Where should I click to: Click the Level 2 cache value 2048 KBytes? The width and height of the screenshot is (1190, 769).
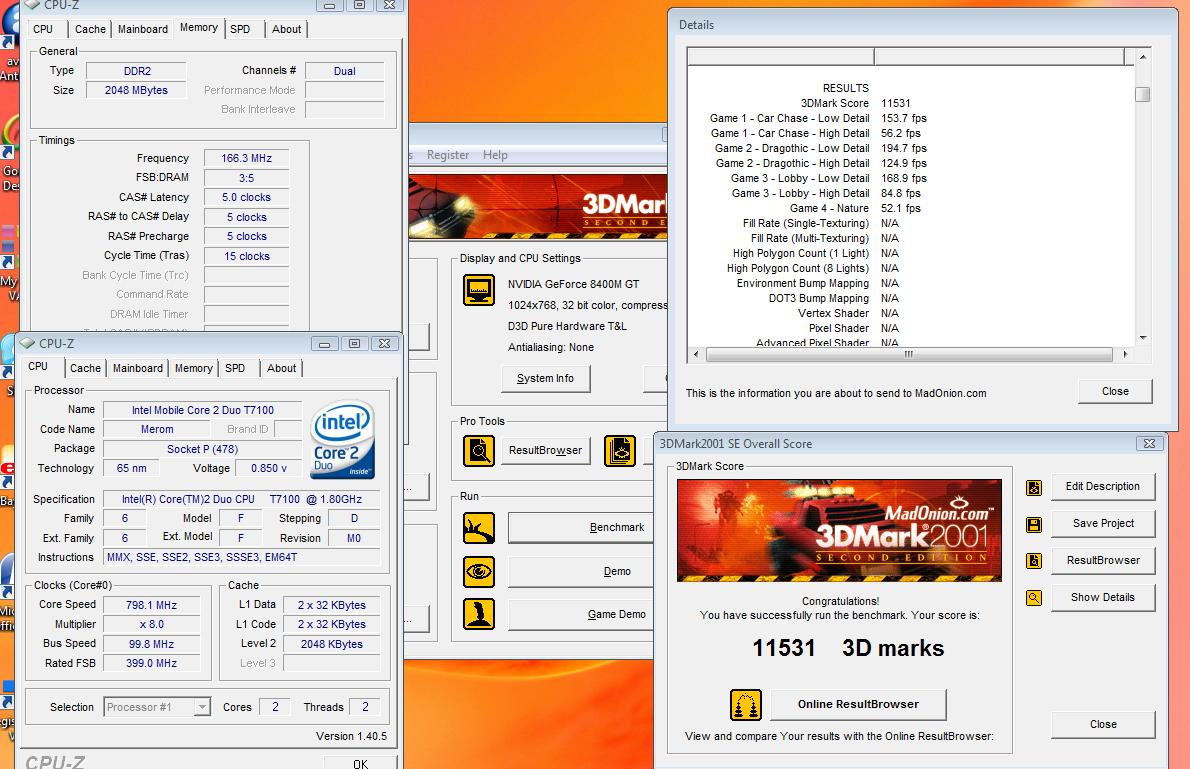click(332, 644)
